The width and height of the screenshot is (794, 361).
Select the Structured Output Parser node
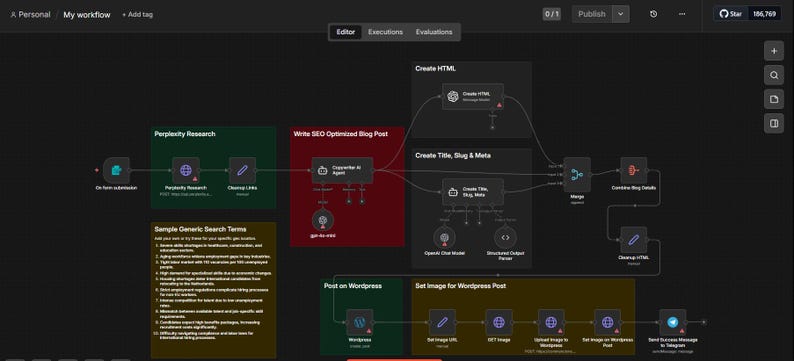(x=505, y=237)
